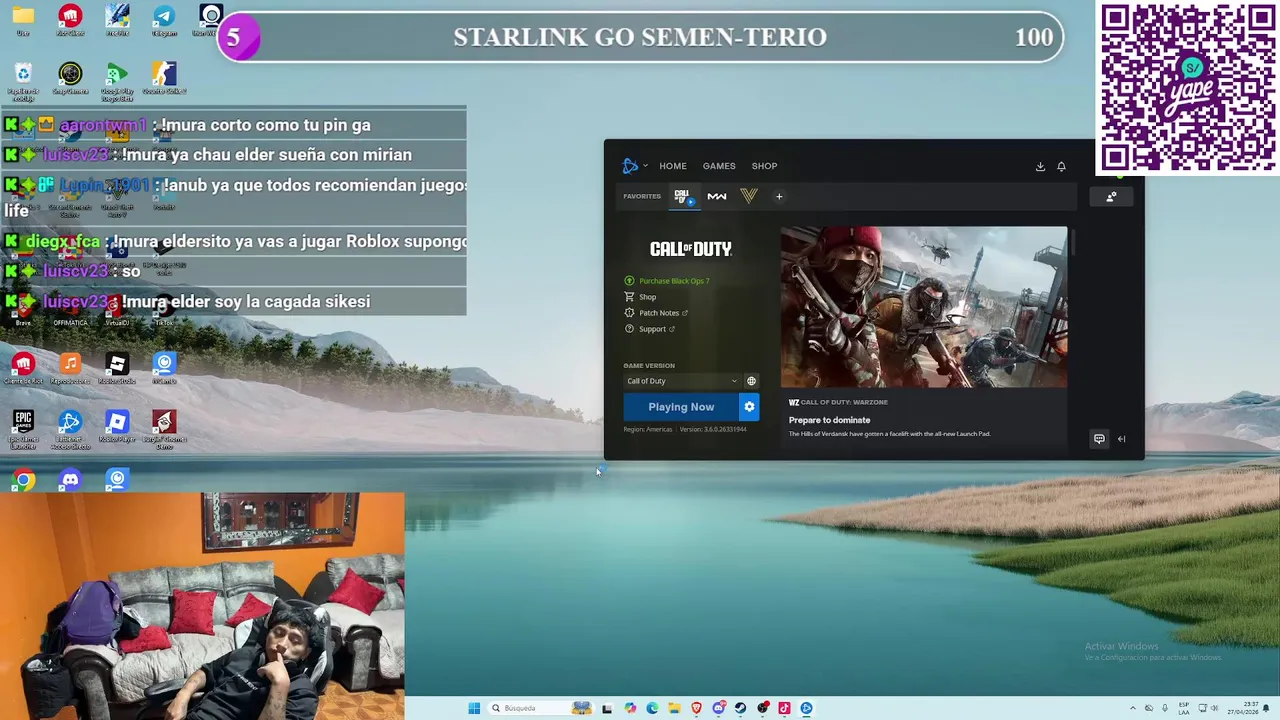This screenshot has width=1280, height=720.
Task: Select the Modern Warfare (MW) favorite tab
Action: 717,196
